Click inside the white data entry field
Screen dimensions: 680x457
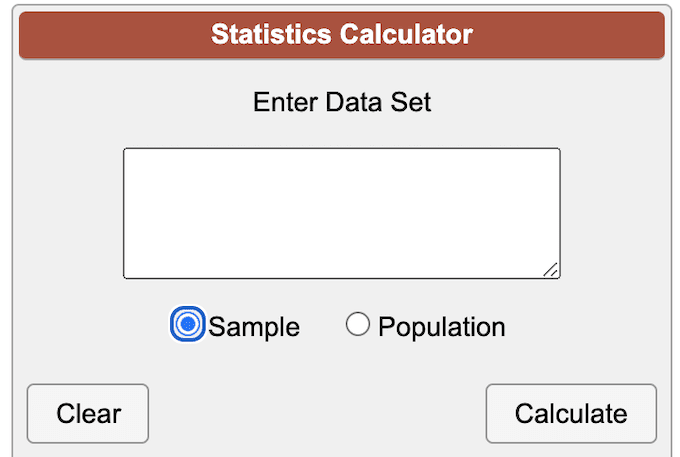342,213
